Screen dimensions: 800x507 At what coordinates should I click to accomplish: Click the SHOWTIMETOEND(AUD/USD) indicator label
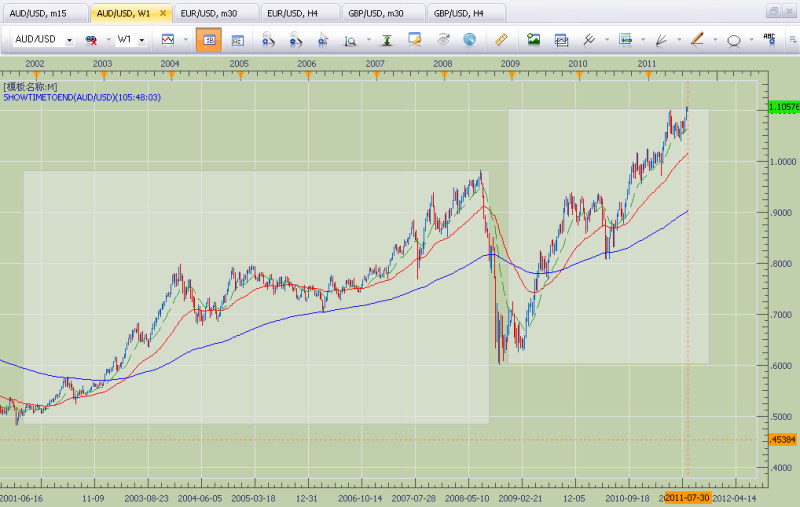pyautogui.click(x=82, y=97)
